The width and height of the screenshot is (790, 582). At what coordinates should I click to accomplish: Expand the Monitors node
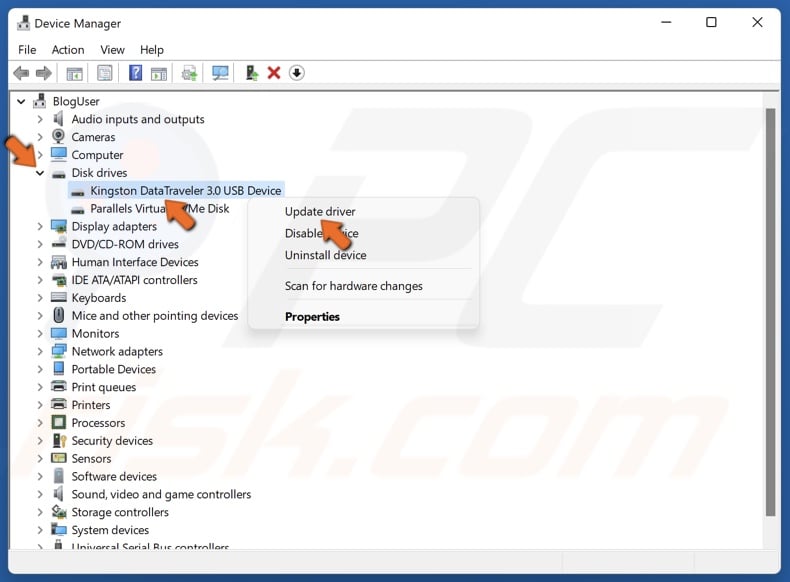pyautogui.click(x=40, y=334)
